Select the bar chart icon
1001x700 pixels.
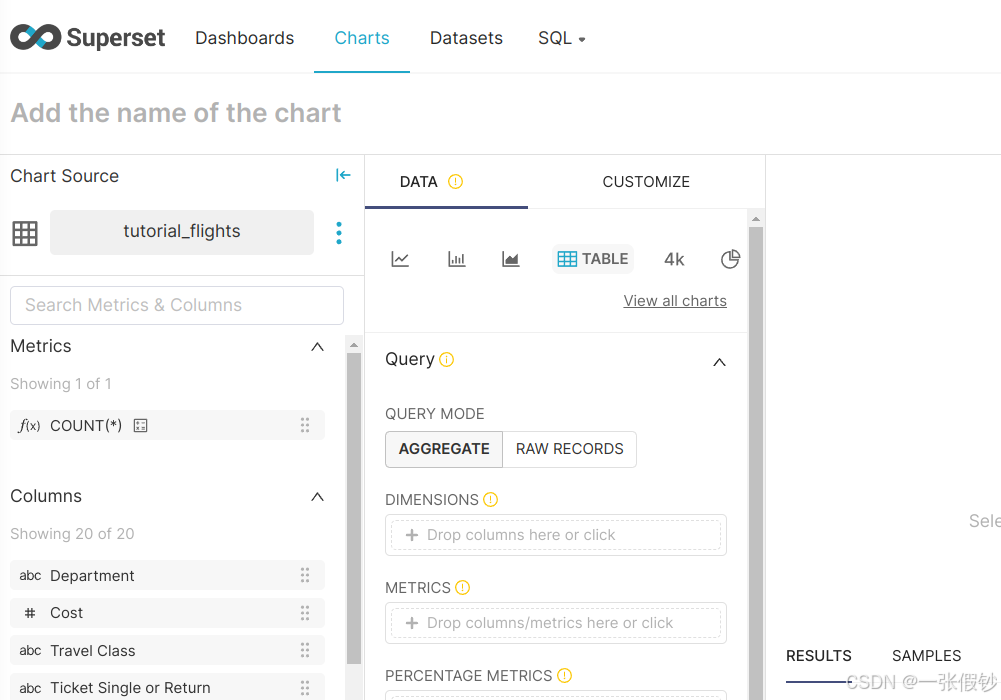456,259
